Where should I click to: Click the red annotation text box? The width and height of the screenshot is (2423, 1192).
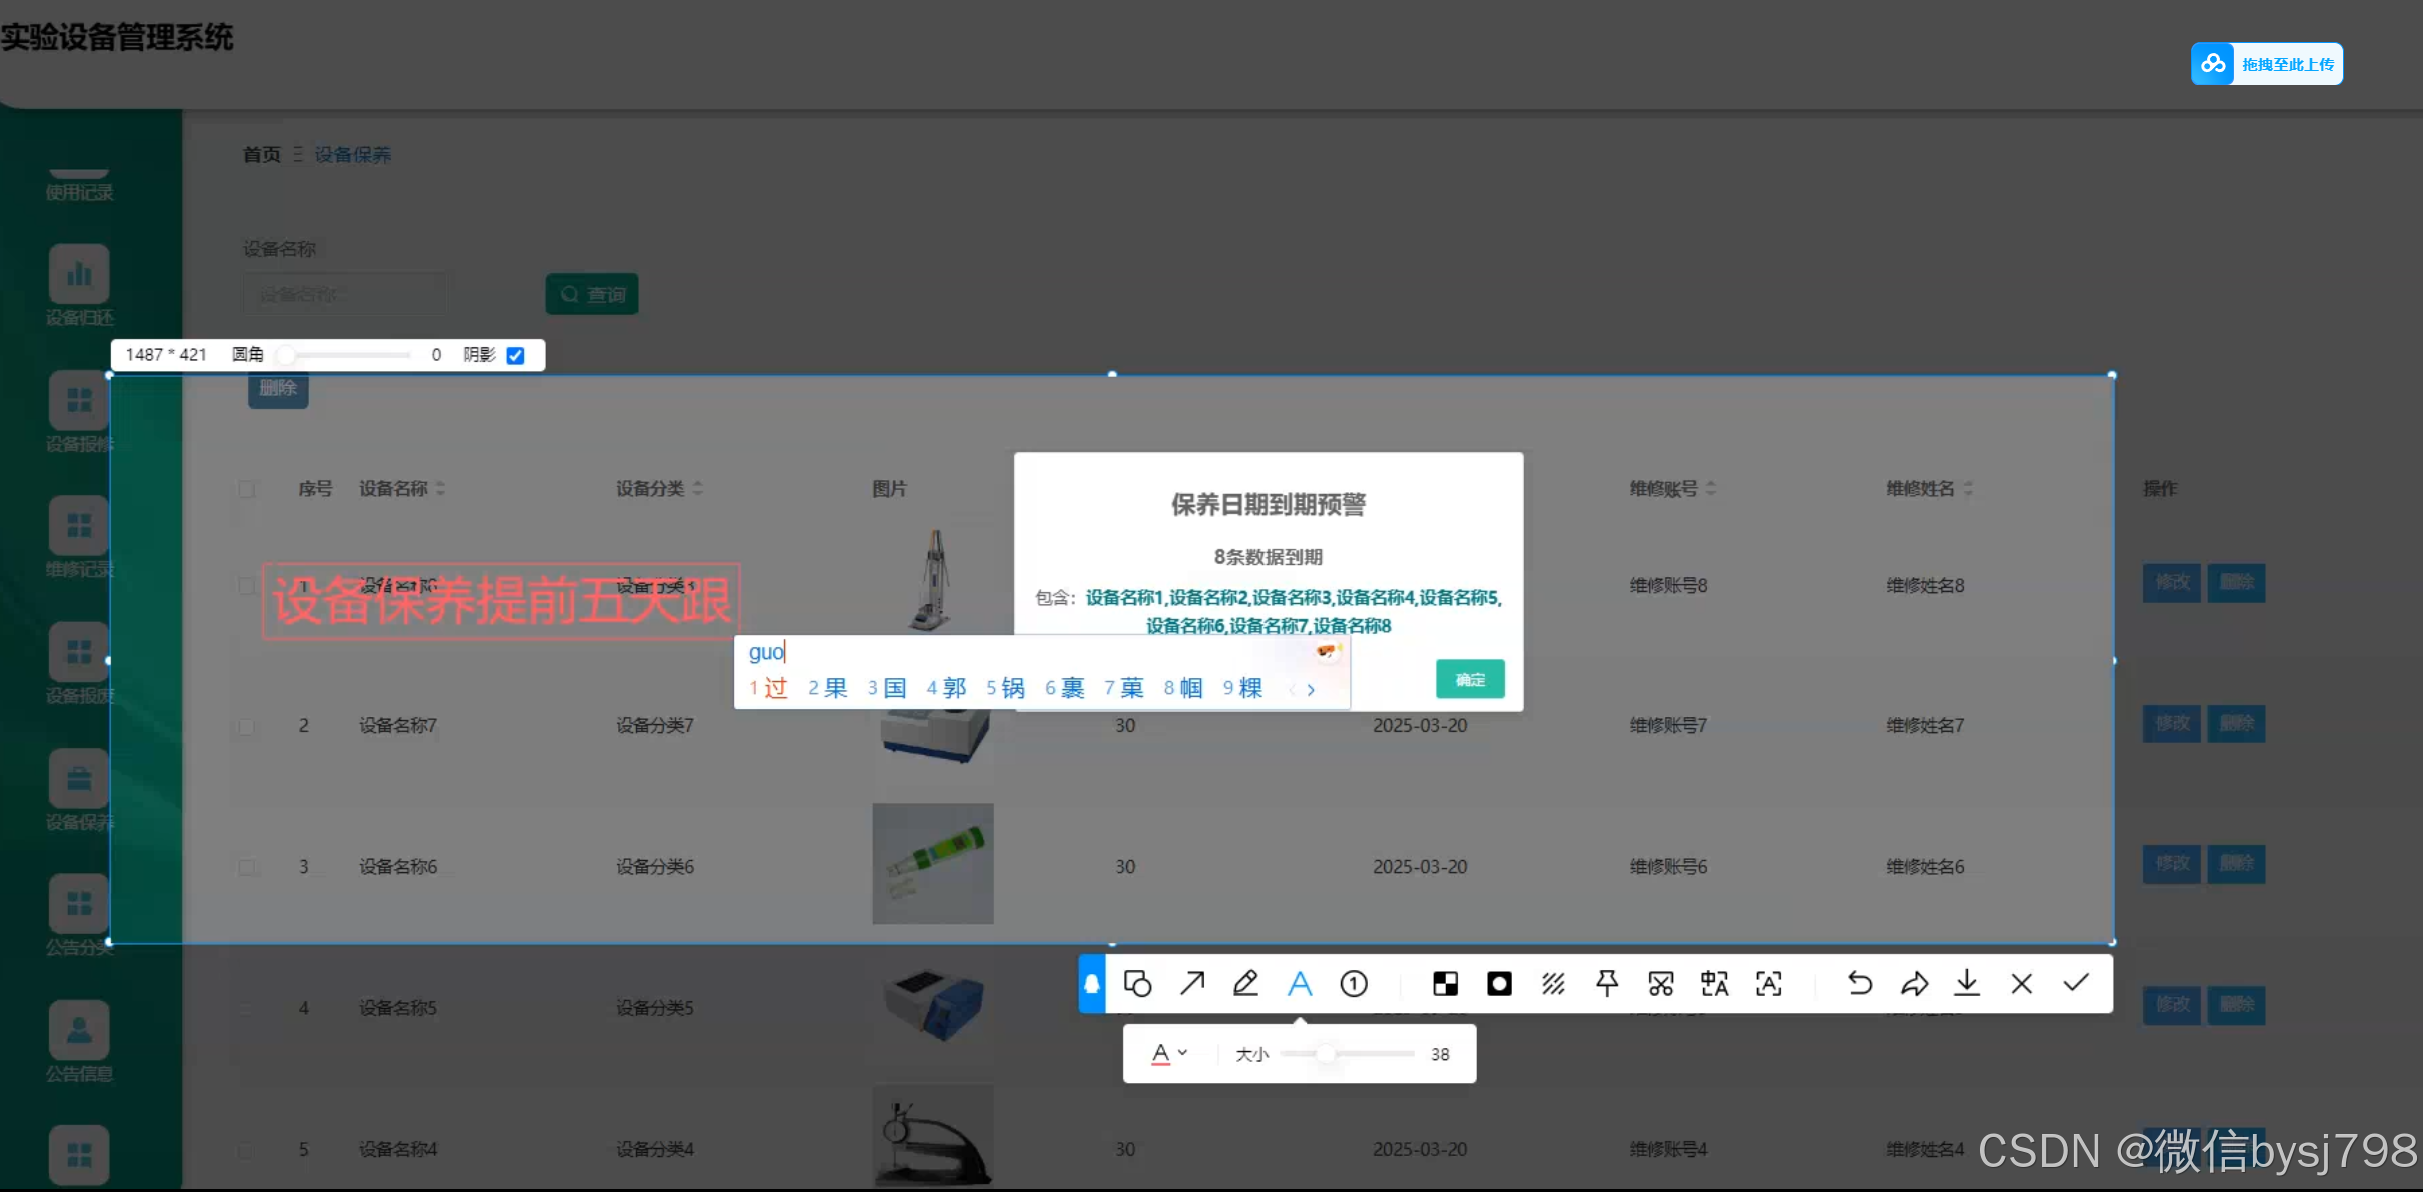[x=502, y=601]
